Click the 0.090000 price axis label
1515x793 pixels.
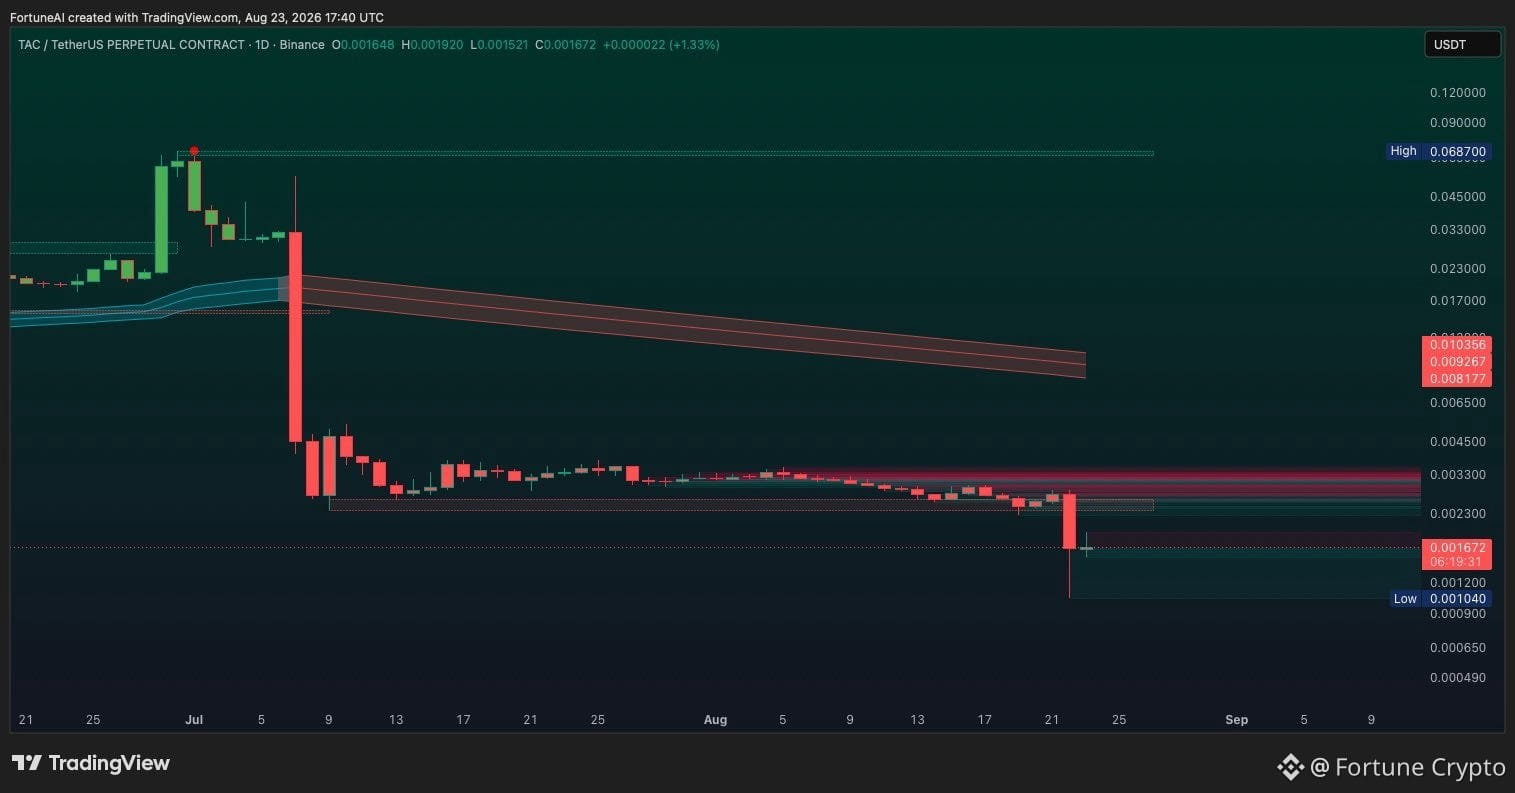coord(1458,123)
